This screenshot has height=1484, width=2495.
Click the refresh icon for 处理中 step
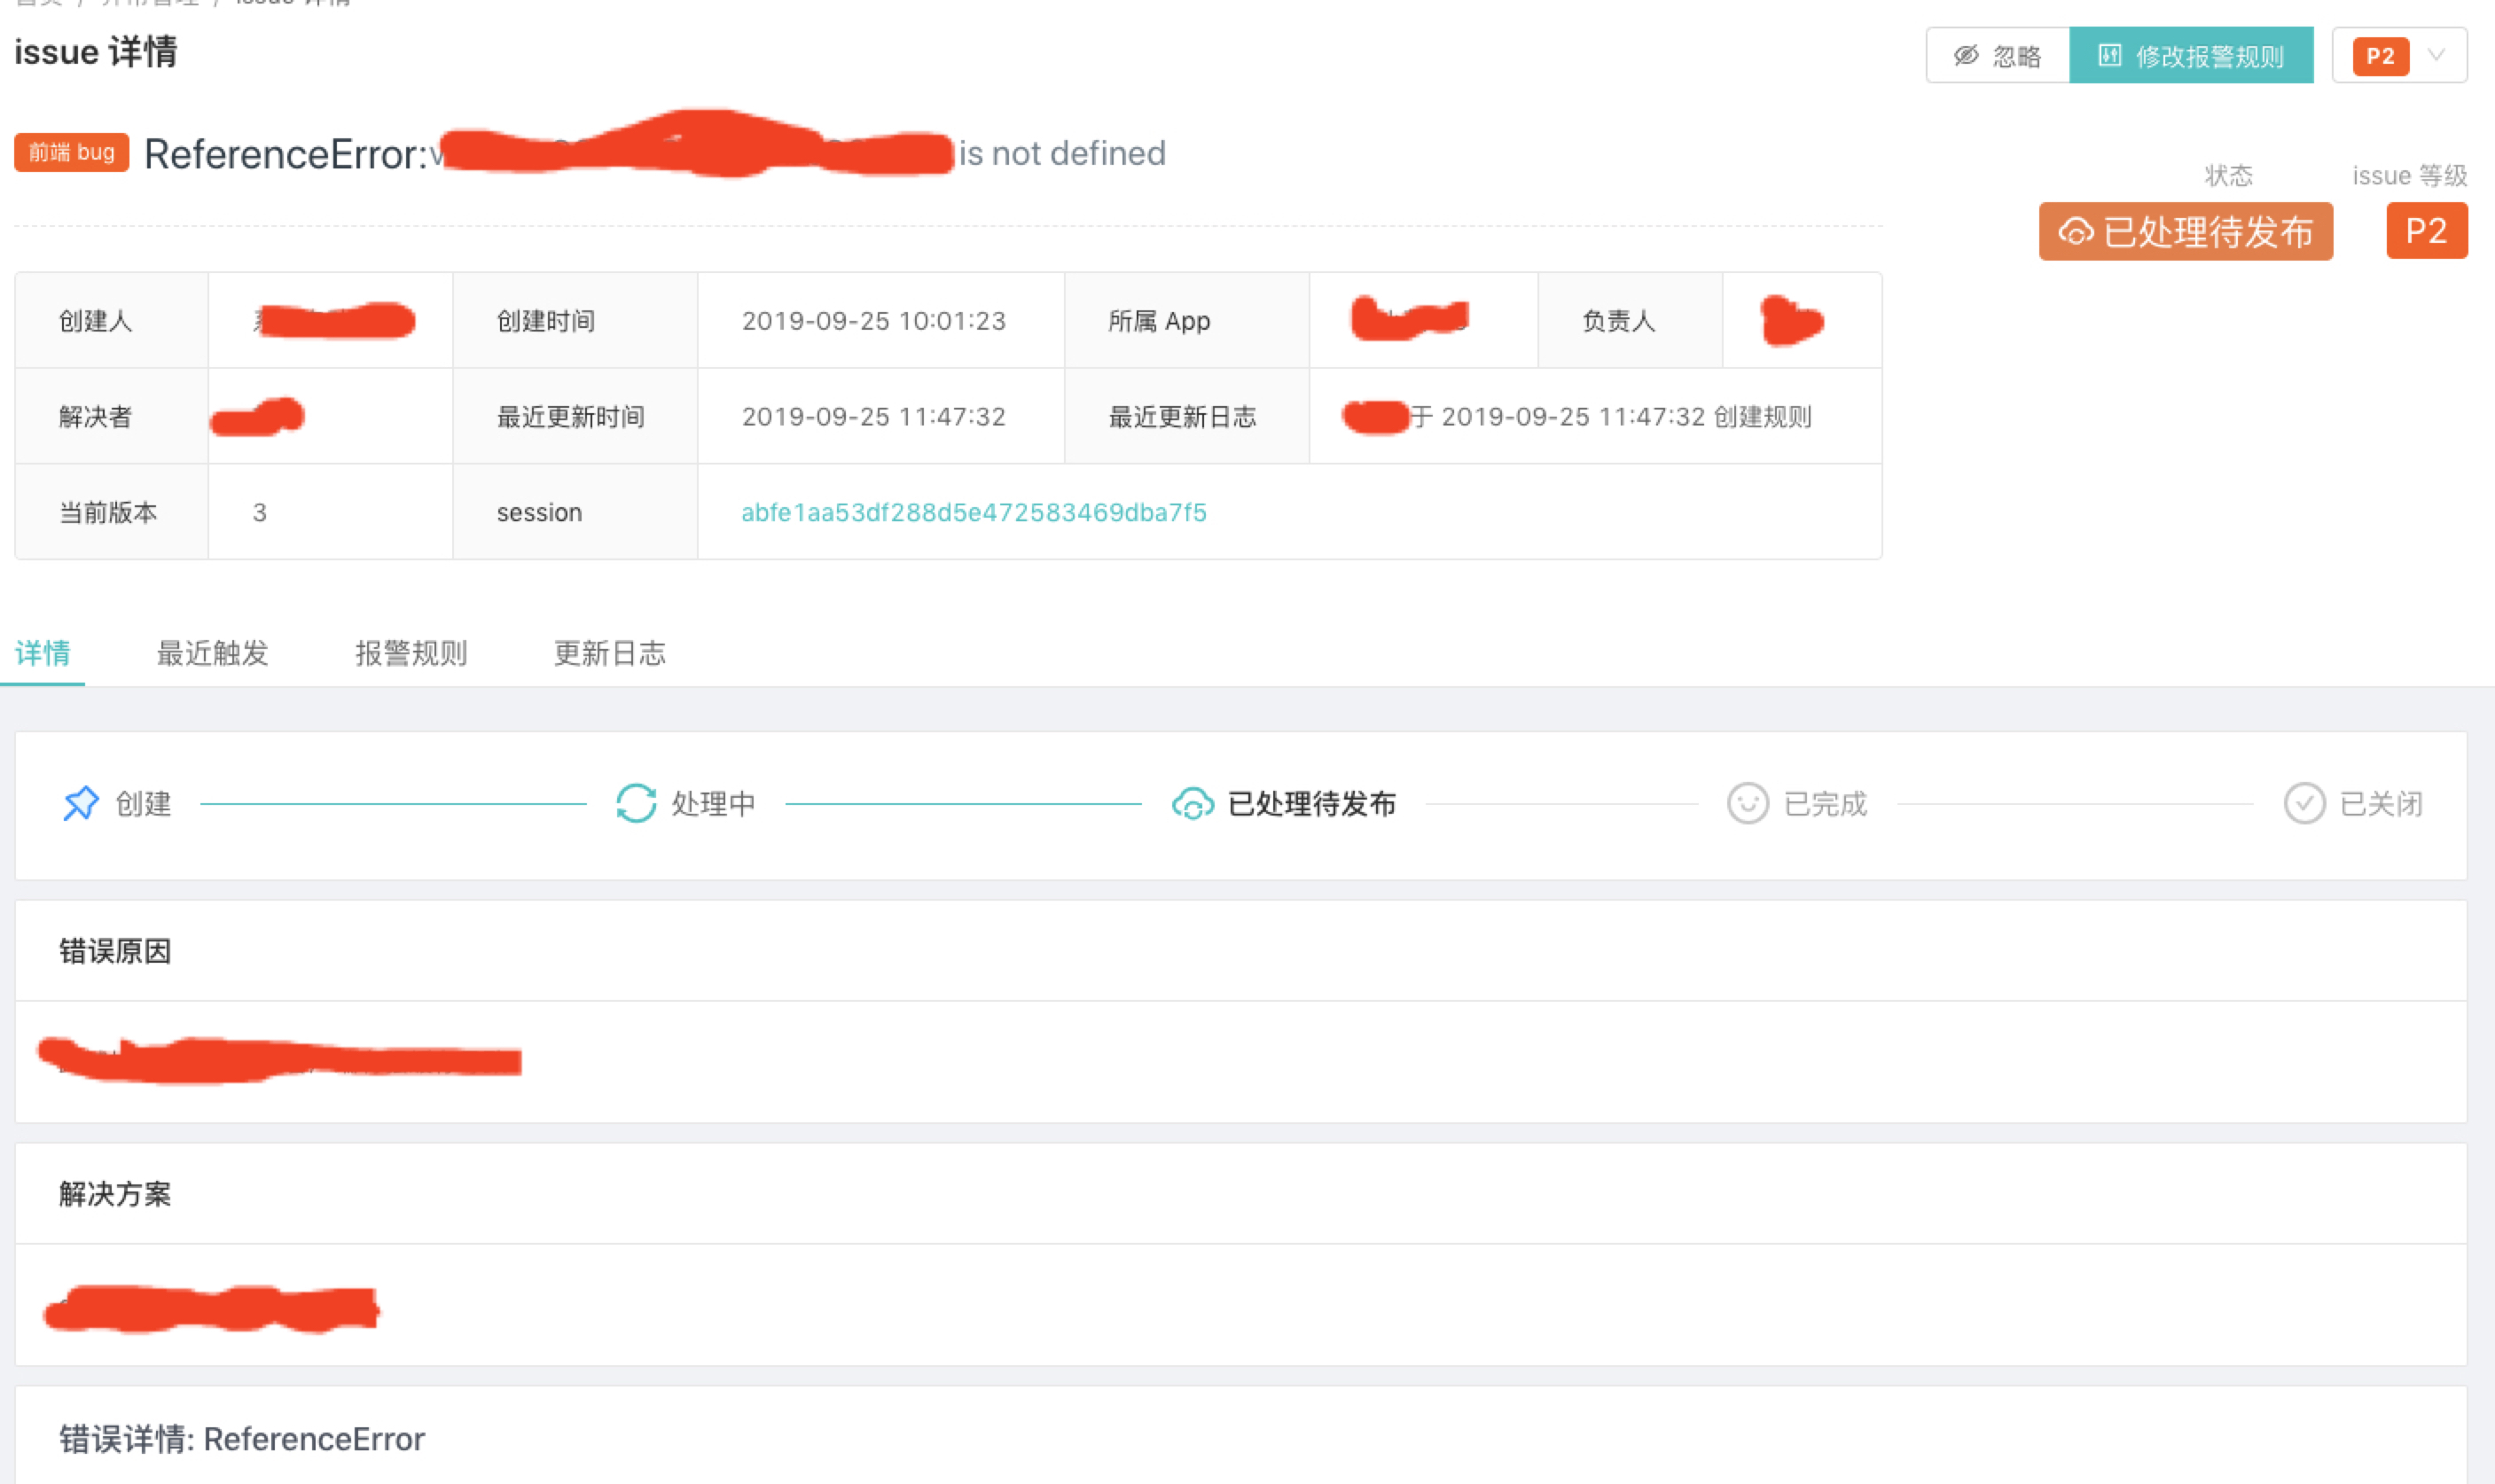636,803
